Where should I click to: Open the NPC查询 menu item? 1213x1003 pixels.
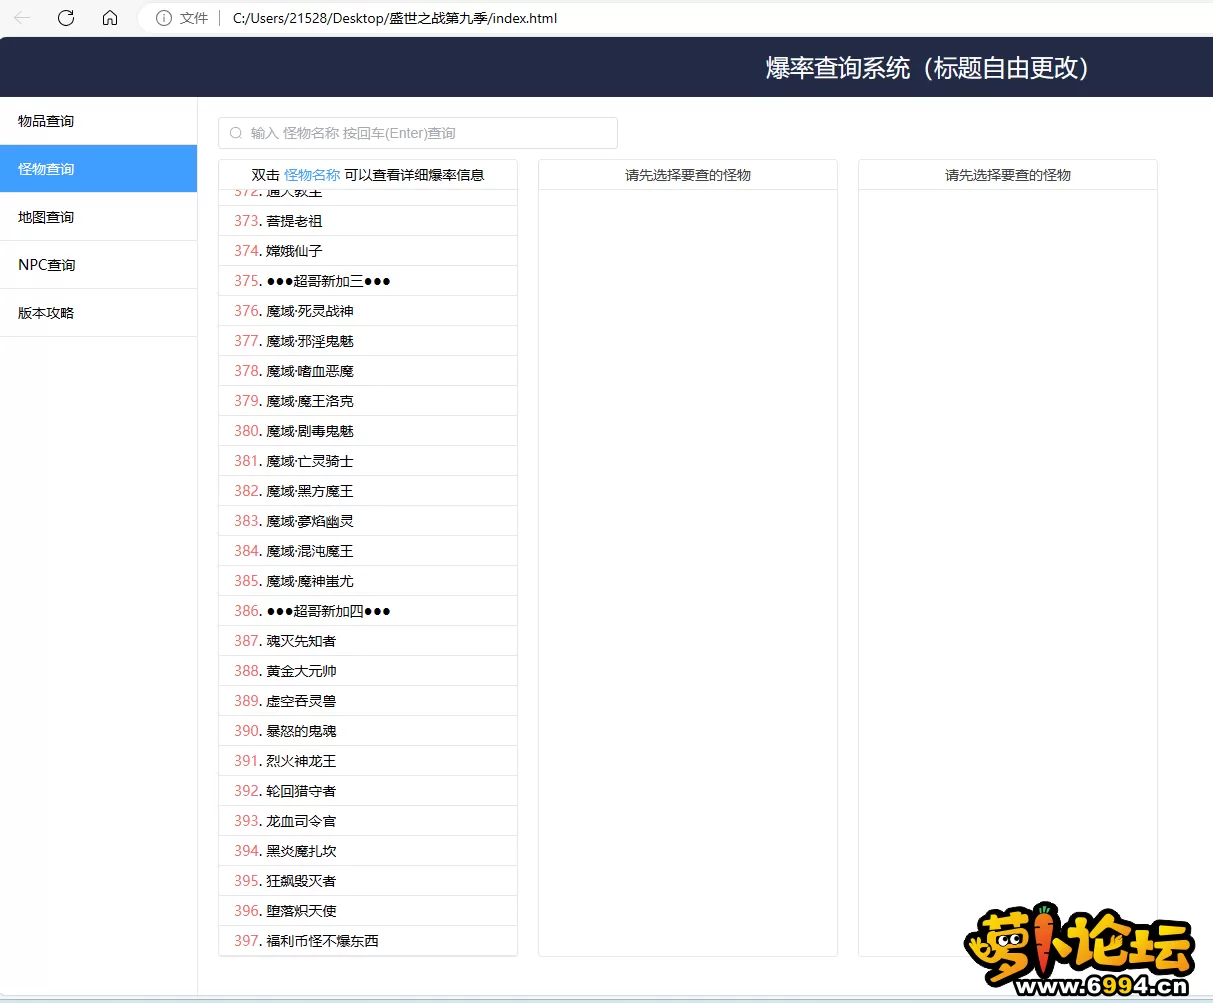[98, 265]
